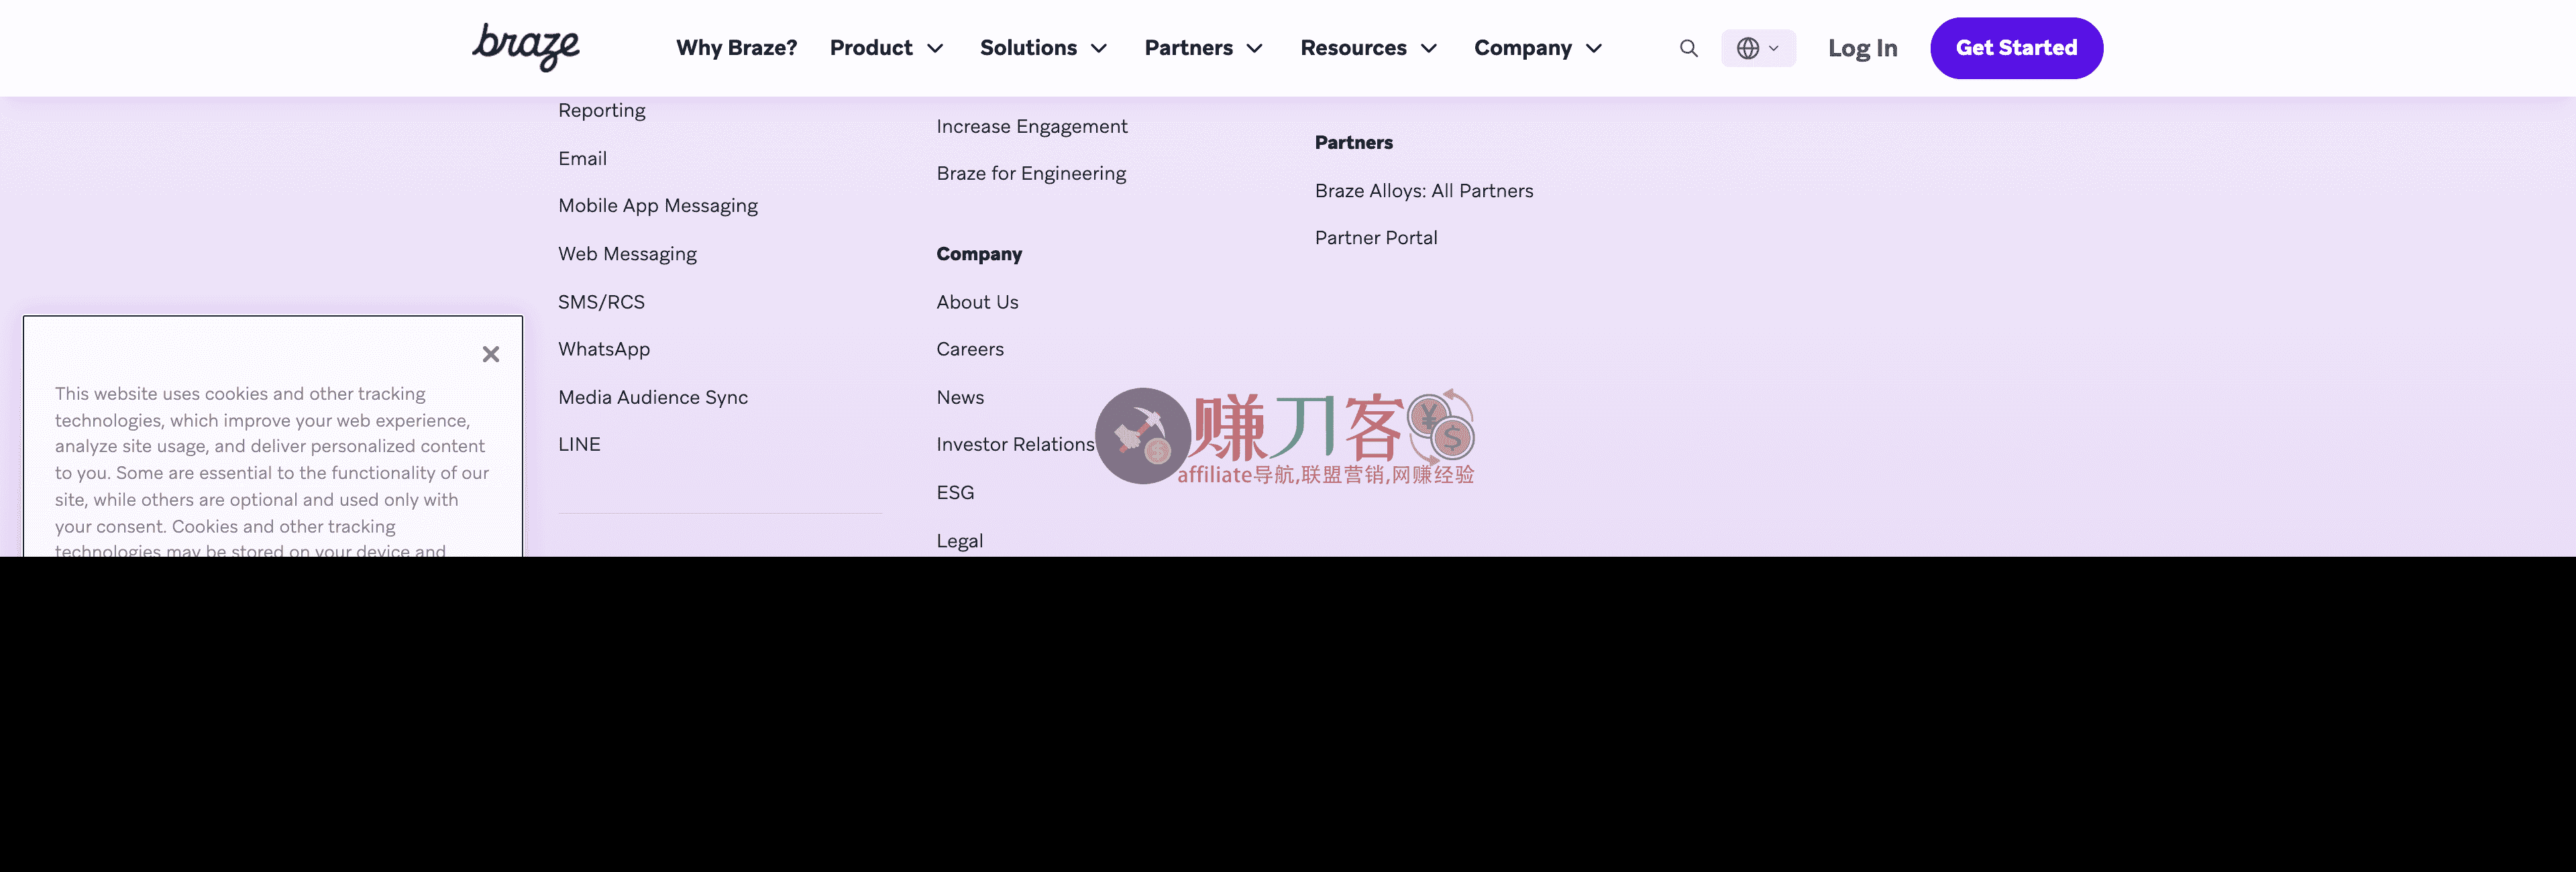Image resolution: width=2576 pixels, height=872 pixels.
Task: Visit the Investor Relations page
Action: tap(1014, 444)
